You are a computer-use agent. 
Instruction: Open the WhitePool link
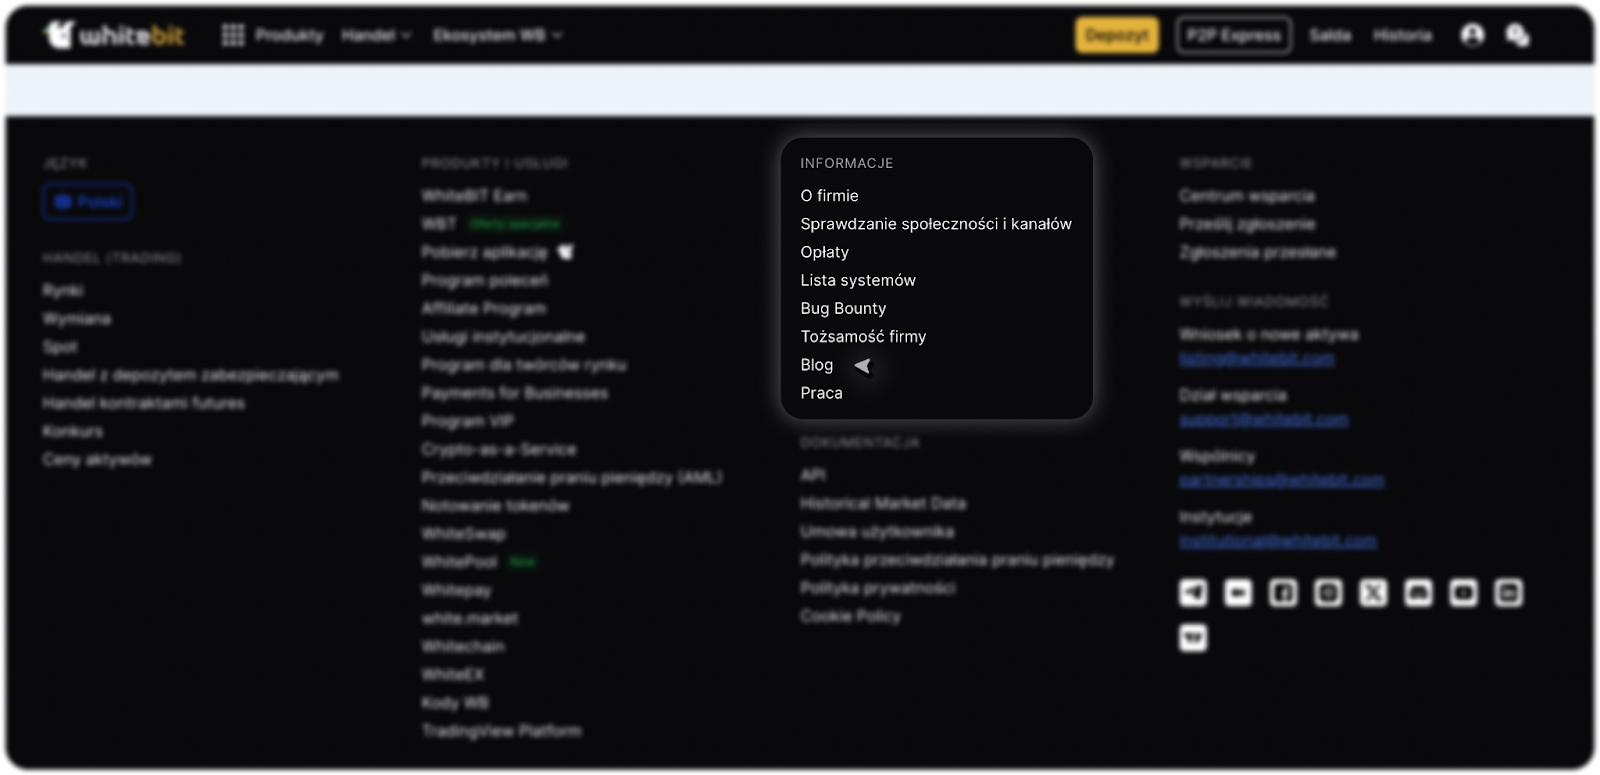459,562
